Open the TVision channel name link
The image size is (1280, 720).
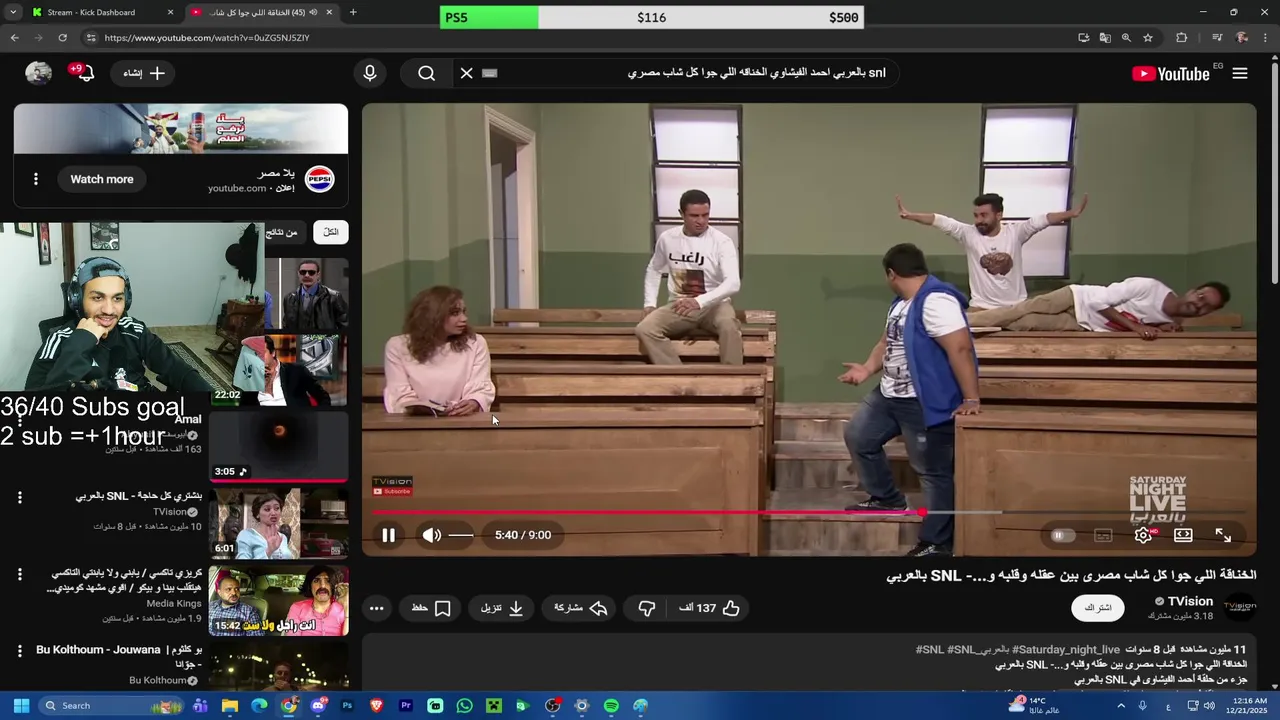coord(1190,601)
